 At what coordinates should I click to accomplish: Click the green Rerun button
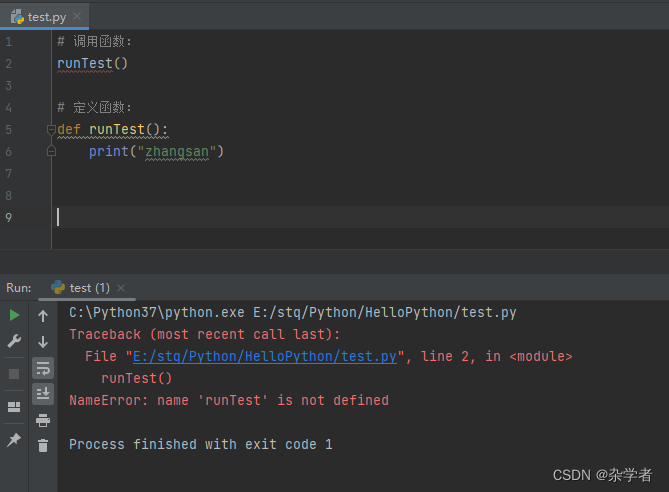point(14,315)
